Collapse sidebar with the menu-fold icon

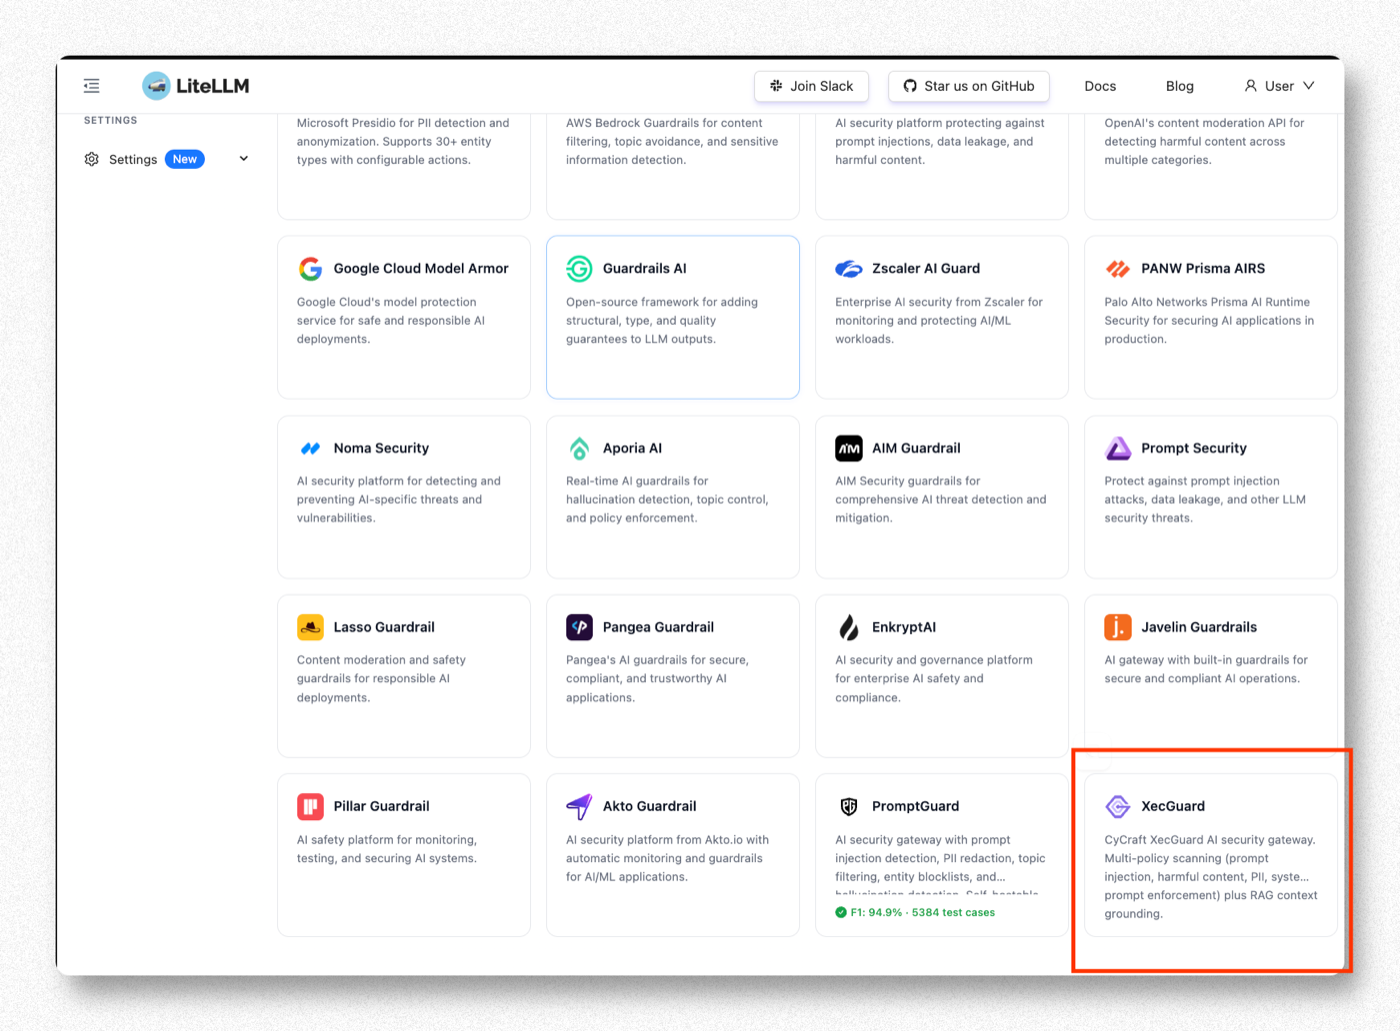click(92, 86)
